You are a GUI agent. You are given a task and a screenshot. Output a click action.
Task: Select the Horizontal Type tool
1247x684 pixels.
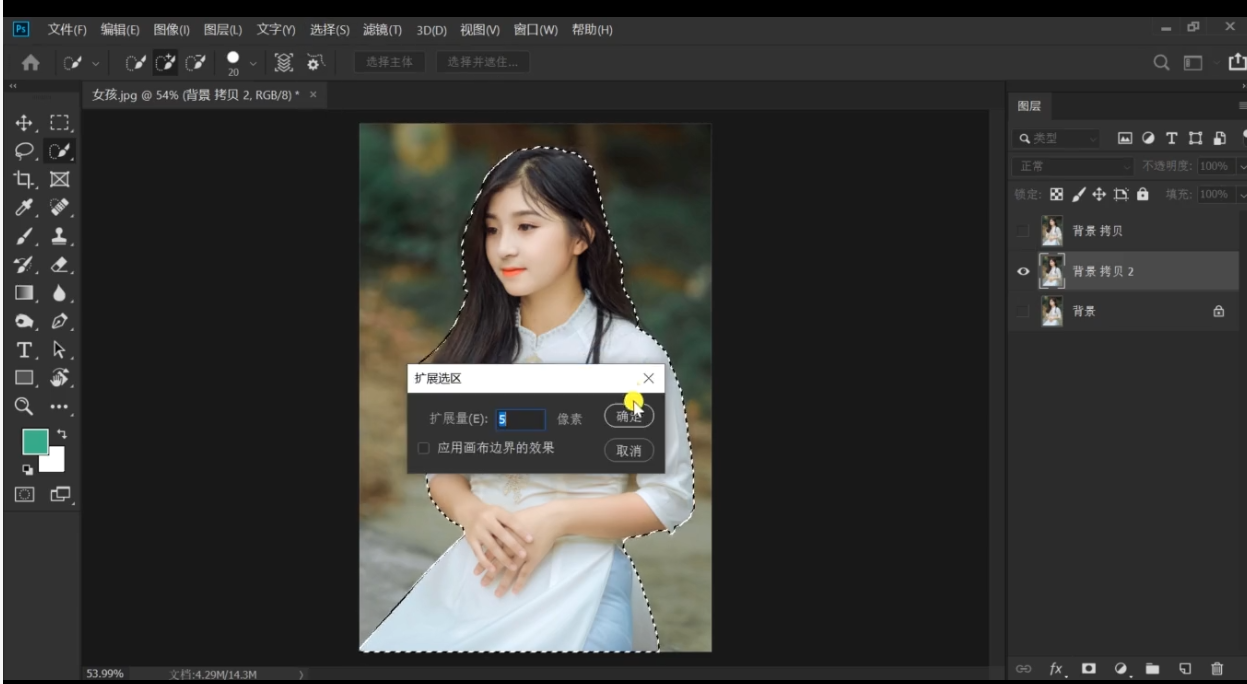tap(25, 350)
